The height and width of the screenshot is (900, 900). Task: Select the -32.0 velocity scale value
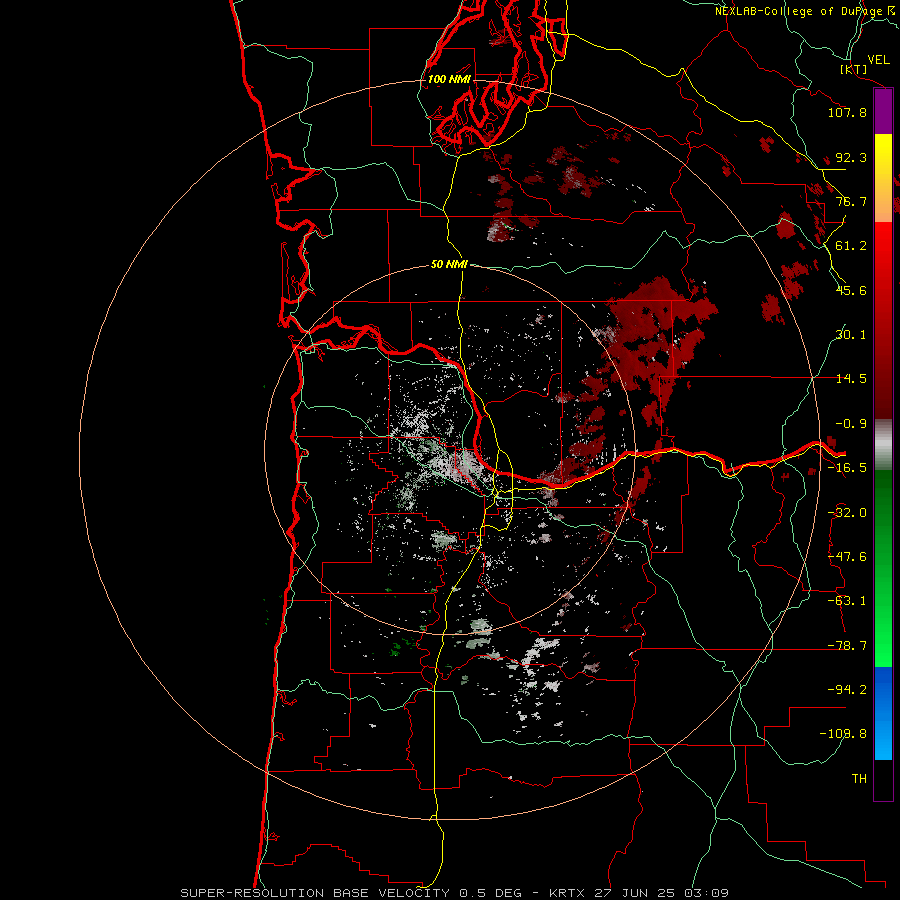tap(847, 513)
